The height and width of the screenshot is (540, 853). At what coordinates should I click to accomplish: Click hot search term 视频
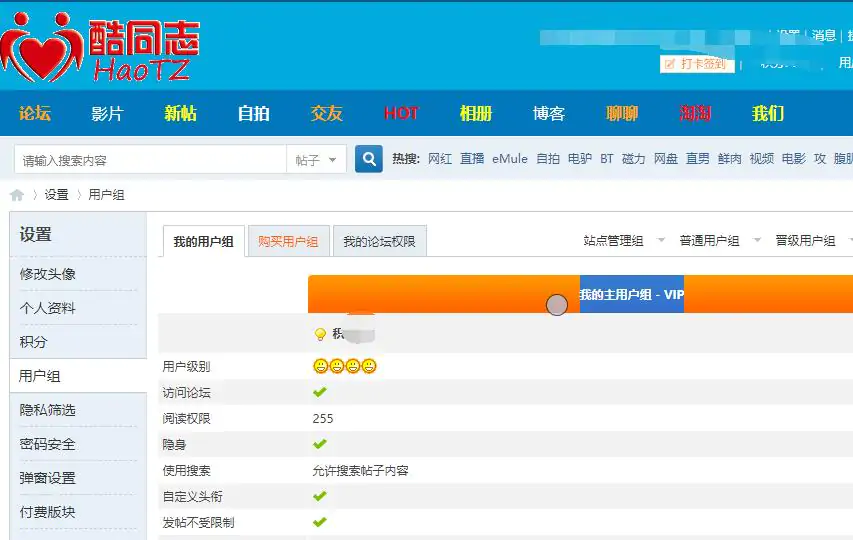pyautogui.click(x=762, y=159)
